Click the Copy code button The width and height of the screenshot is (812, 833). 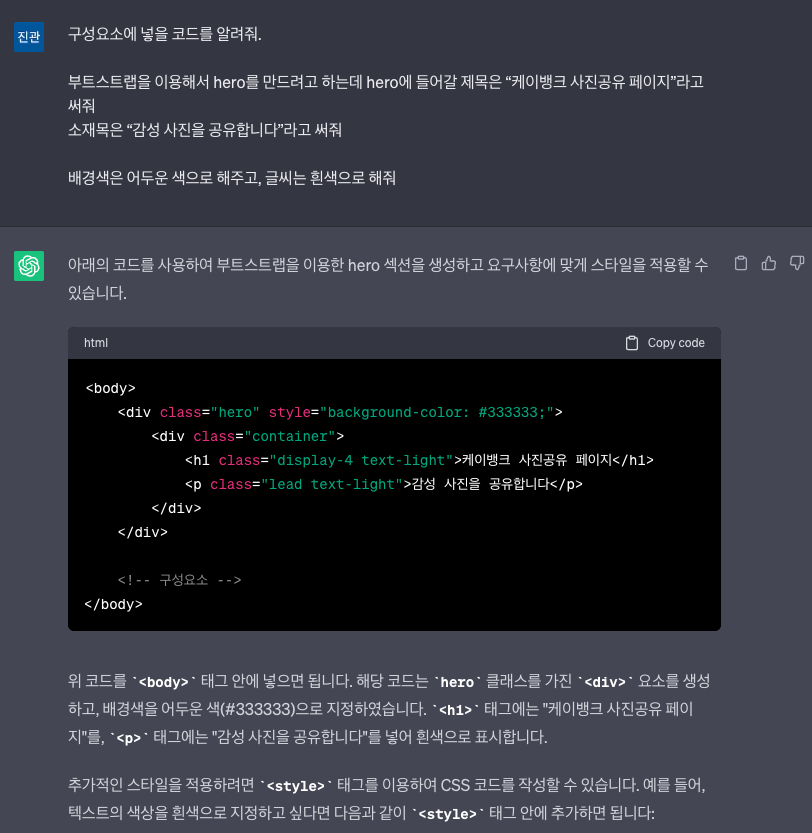tap(665, 343)
